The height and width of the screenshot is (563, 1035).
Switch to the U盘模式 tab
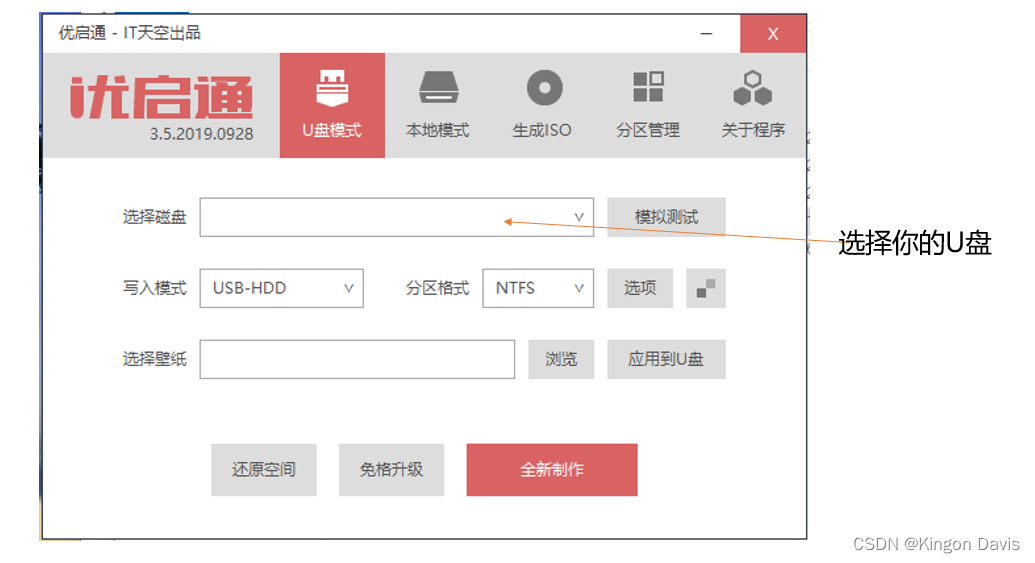(332, 105)
